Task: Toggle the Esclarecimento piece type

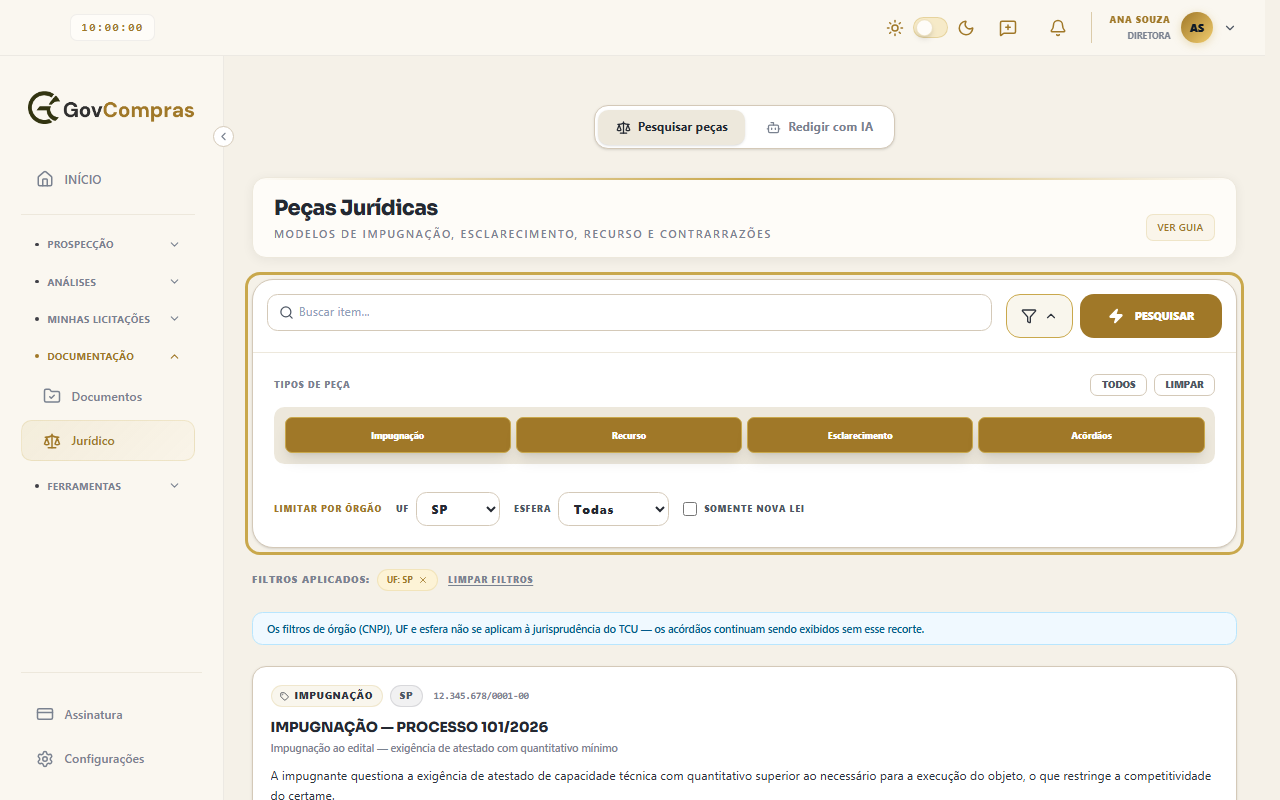Action: [x=860, y=435]
